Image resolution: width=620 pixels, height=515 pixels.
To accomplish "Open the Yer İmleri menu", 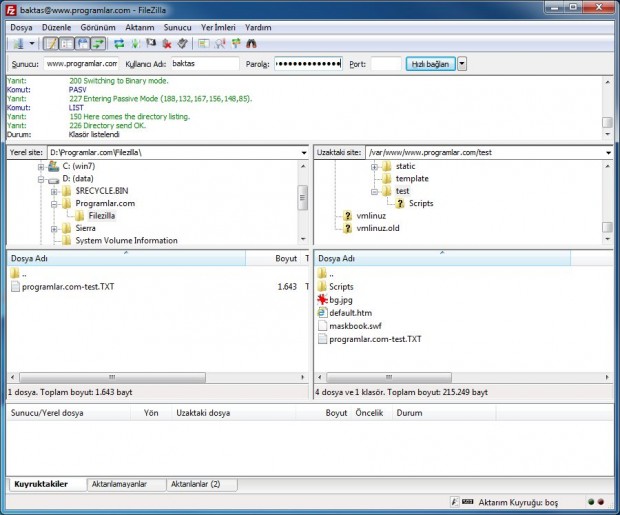I will [218, 27].
